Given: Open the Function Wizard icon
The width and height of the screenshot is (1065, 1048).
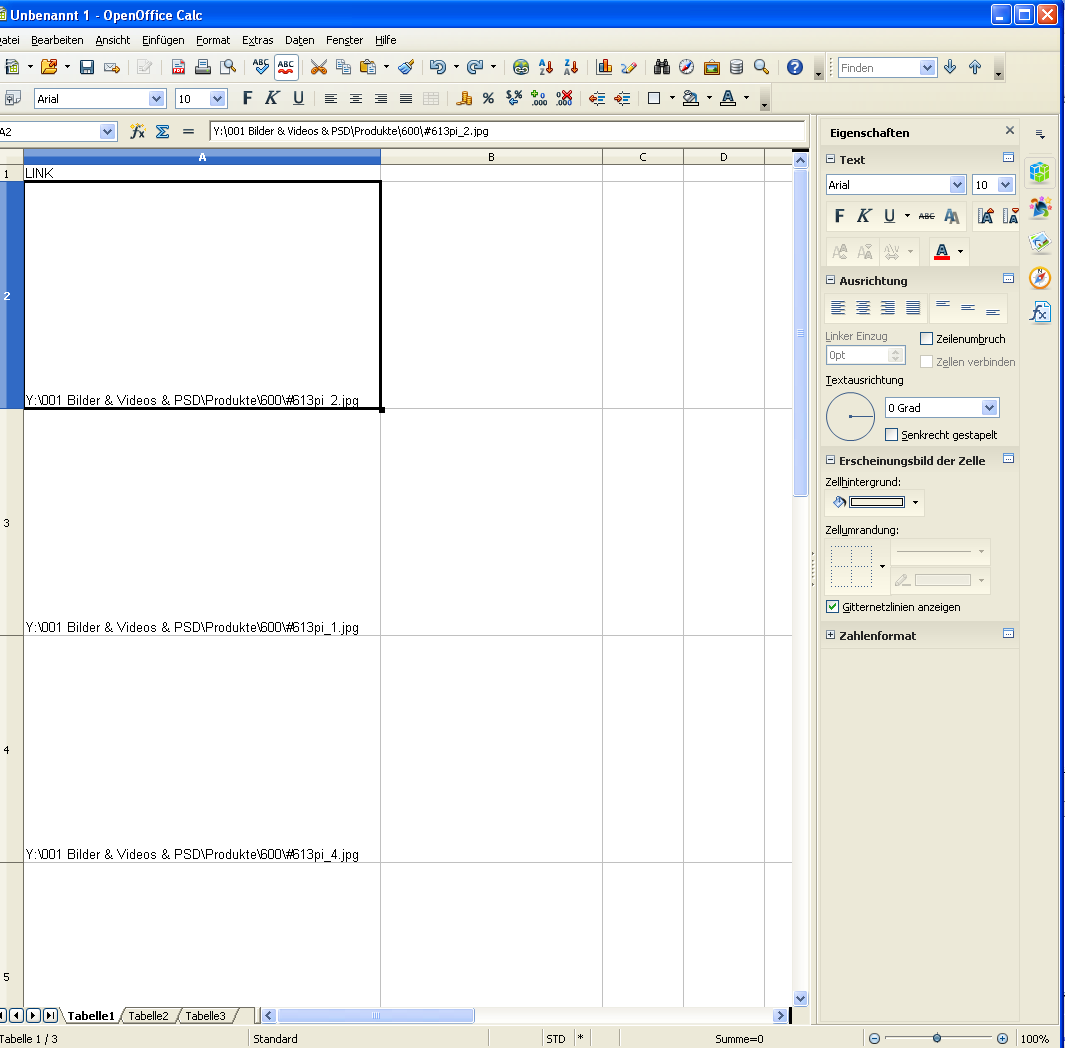Looking at the screenshot, I should coord(138,132).
